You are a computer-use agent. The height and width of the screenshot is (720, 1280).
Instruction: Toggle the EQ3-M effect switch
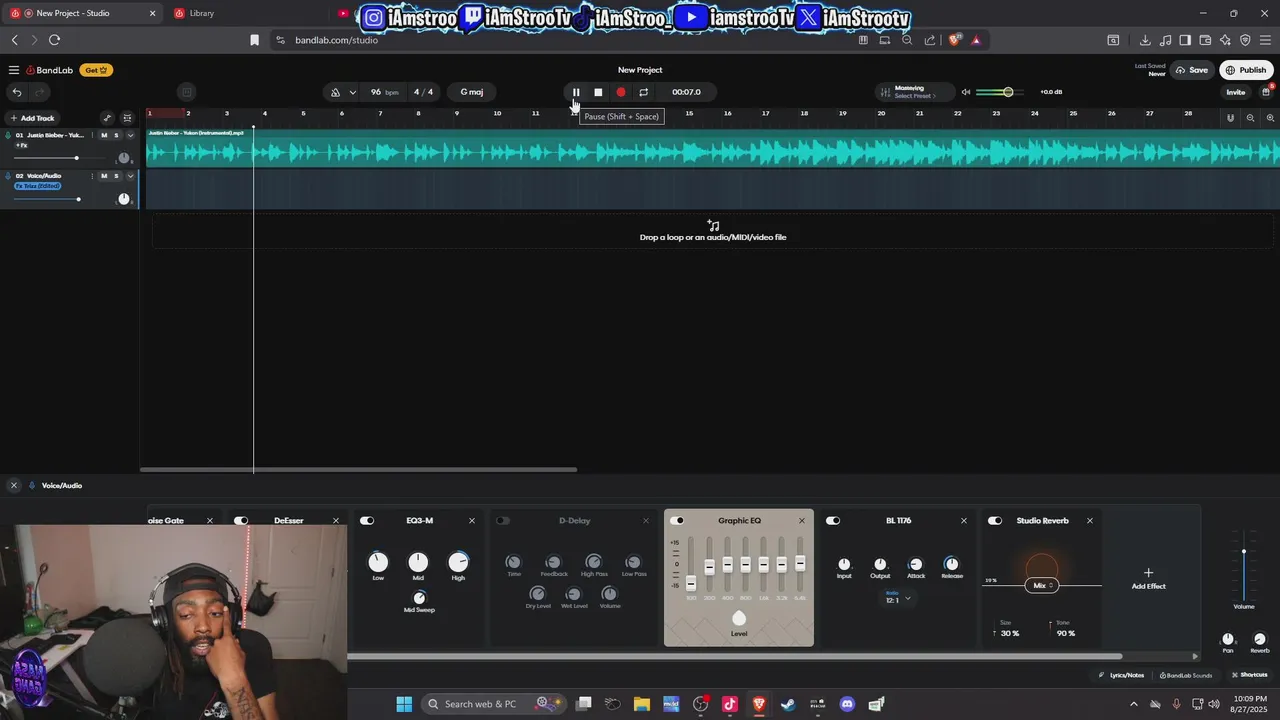click(x=367, y=521)
